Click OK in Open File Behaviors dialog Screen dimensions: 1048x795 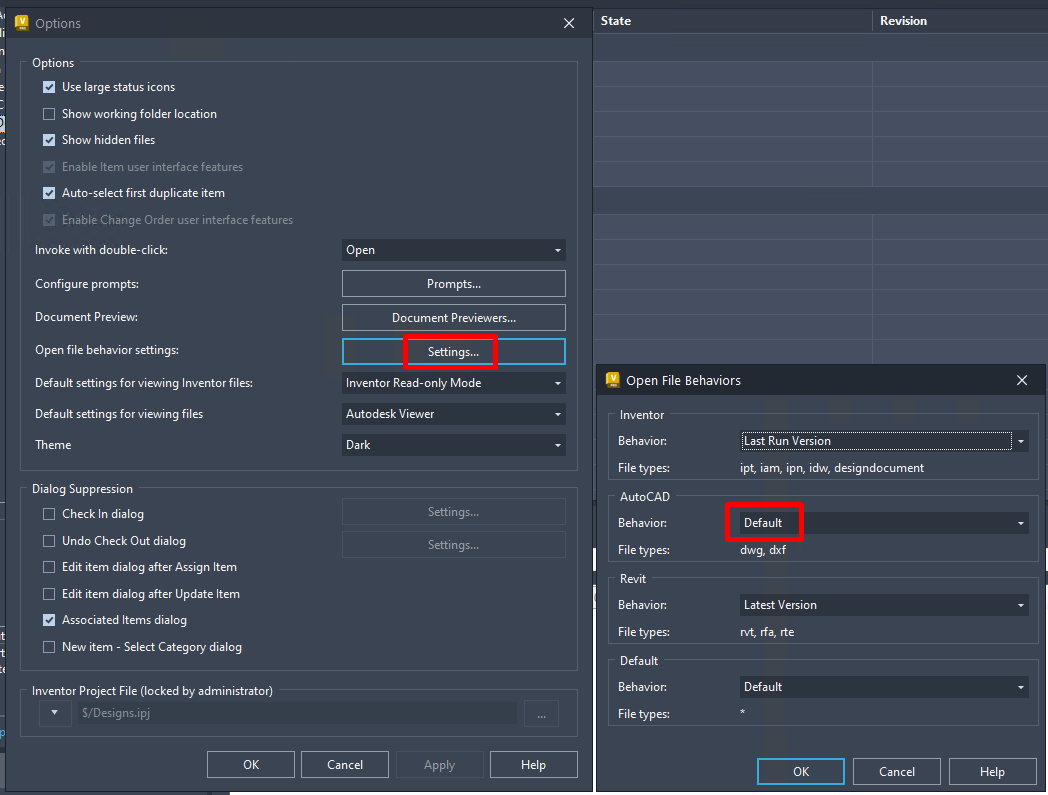801,772
